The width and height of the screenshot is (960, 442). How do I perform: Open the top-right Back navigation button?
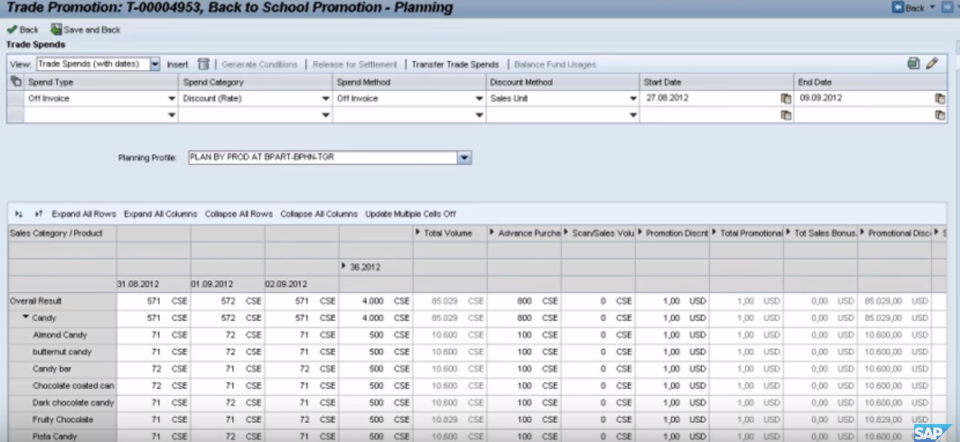(909, 7)
